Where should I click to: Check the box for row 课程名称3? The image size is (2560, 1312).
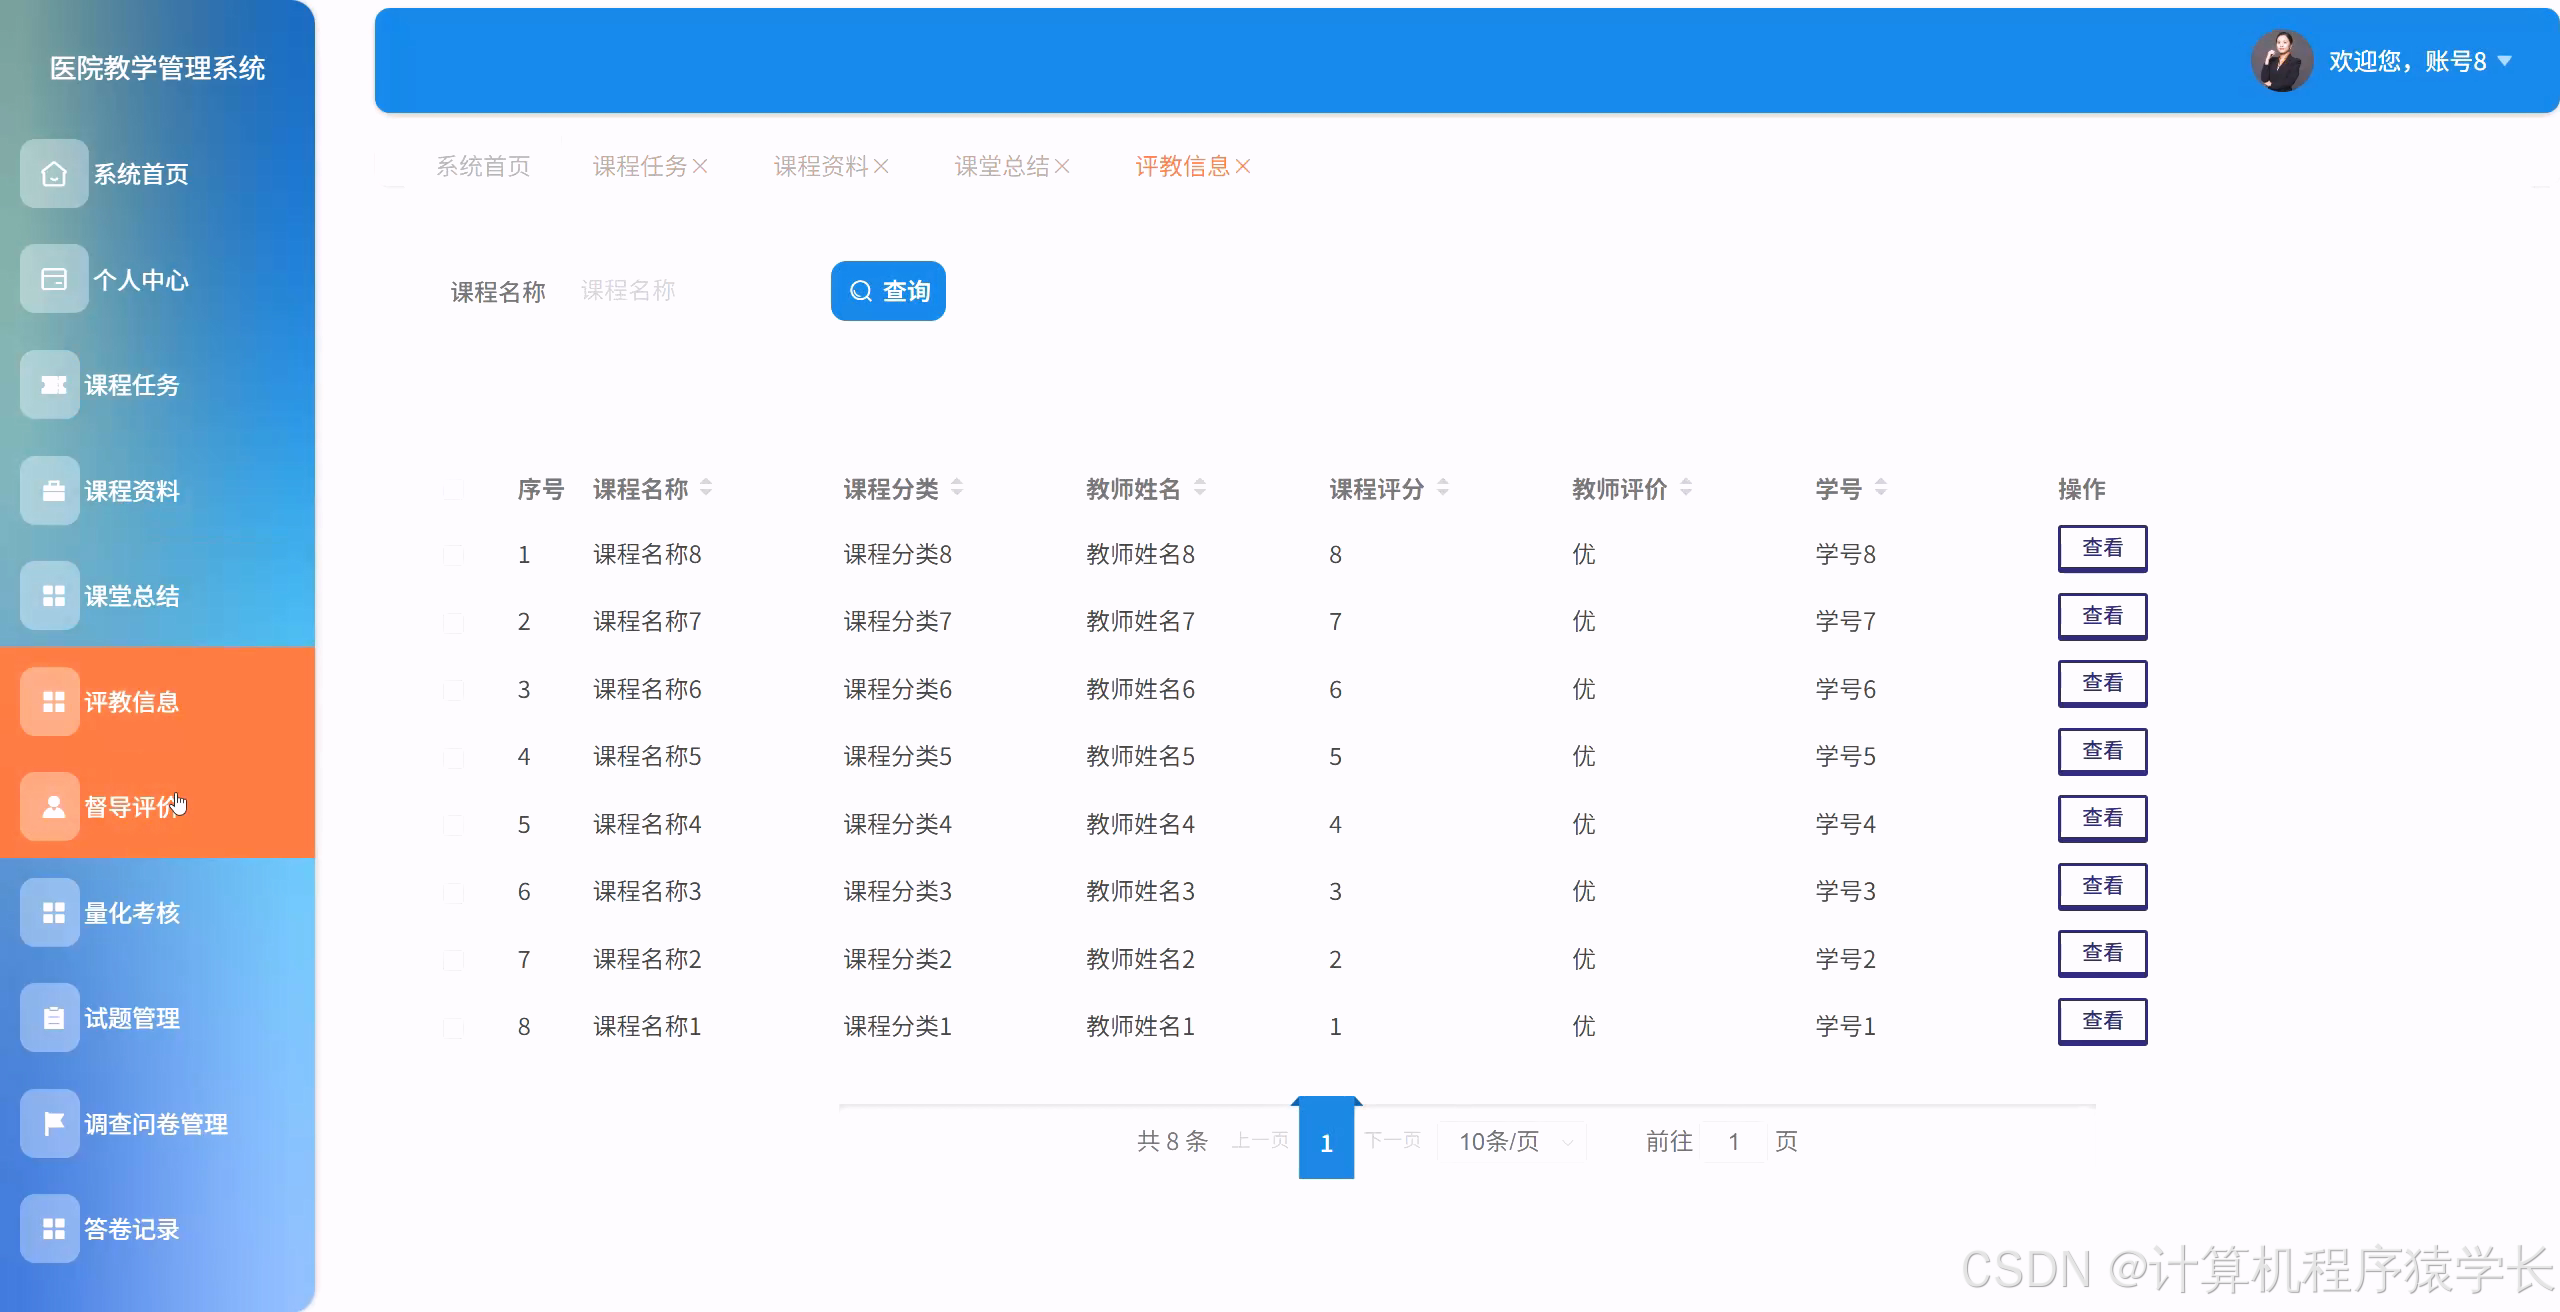click(x=454, y=893)
